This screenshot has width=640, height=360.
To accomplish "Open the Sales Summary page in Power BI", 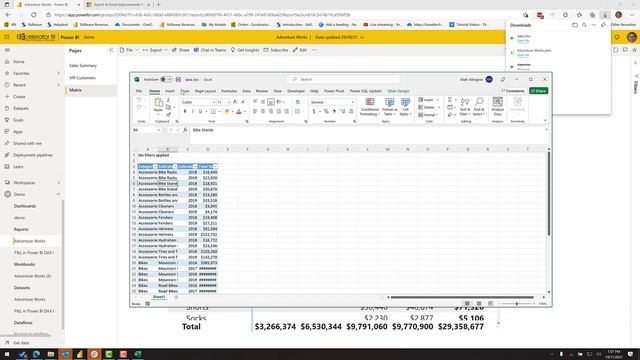I will [83, 66].
